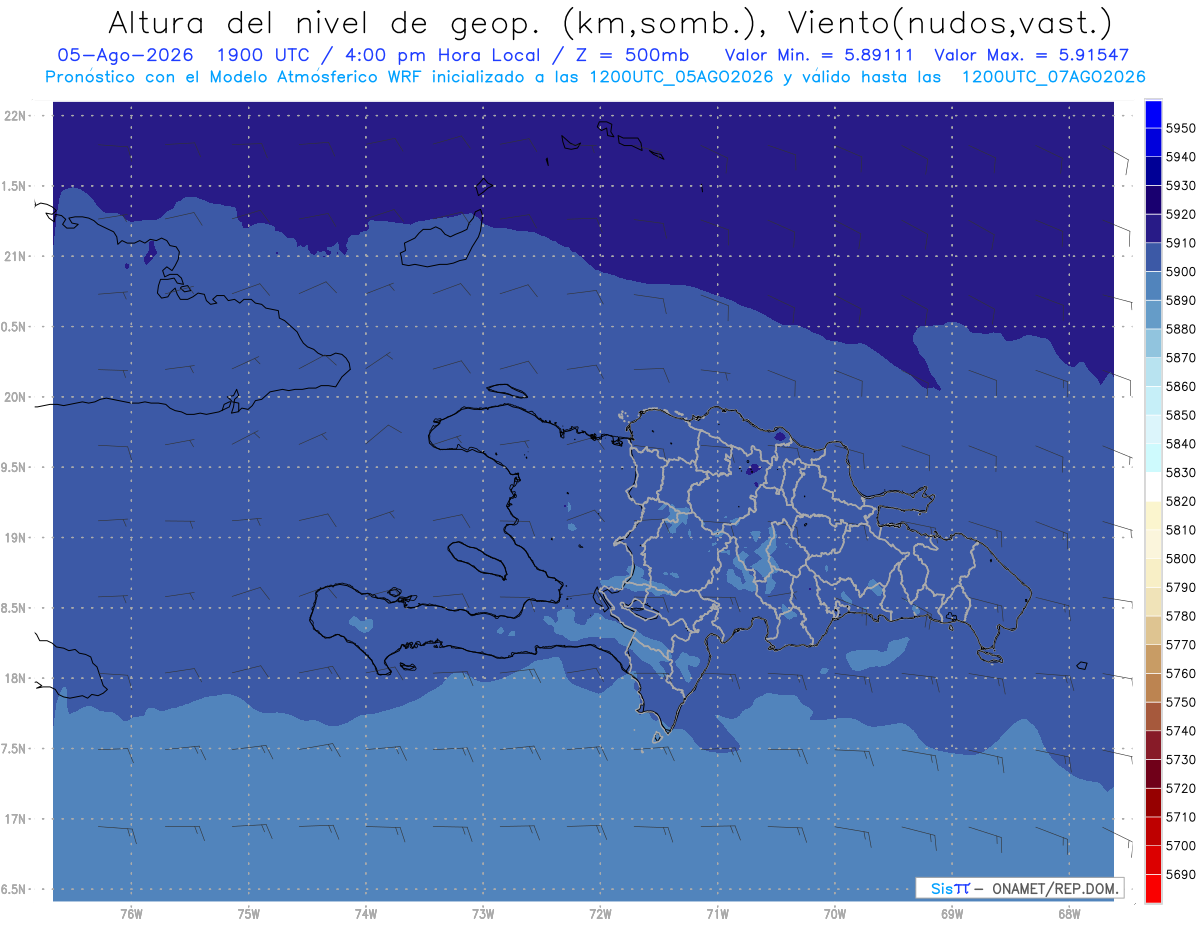Click the 22N latitude label
Image resolution: width=1200 pixels, height=927 pixels.
tap(14, 116)
